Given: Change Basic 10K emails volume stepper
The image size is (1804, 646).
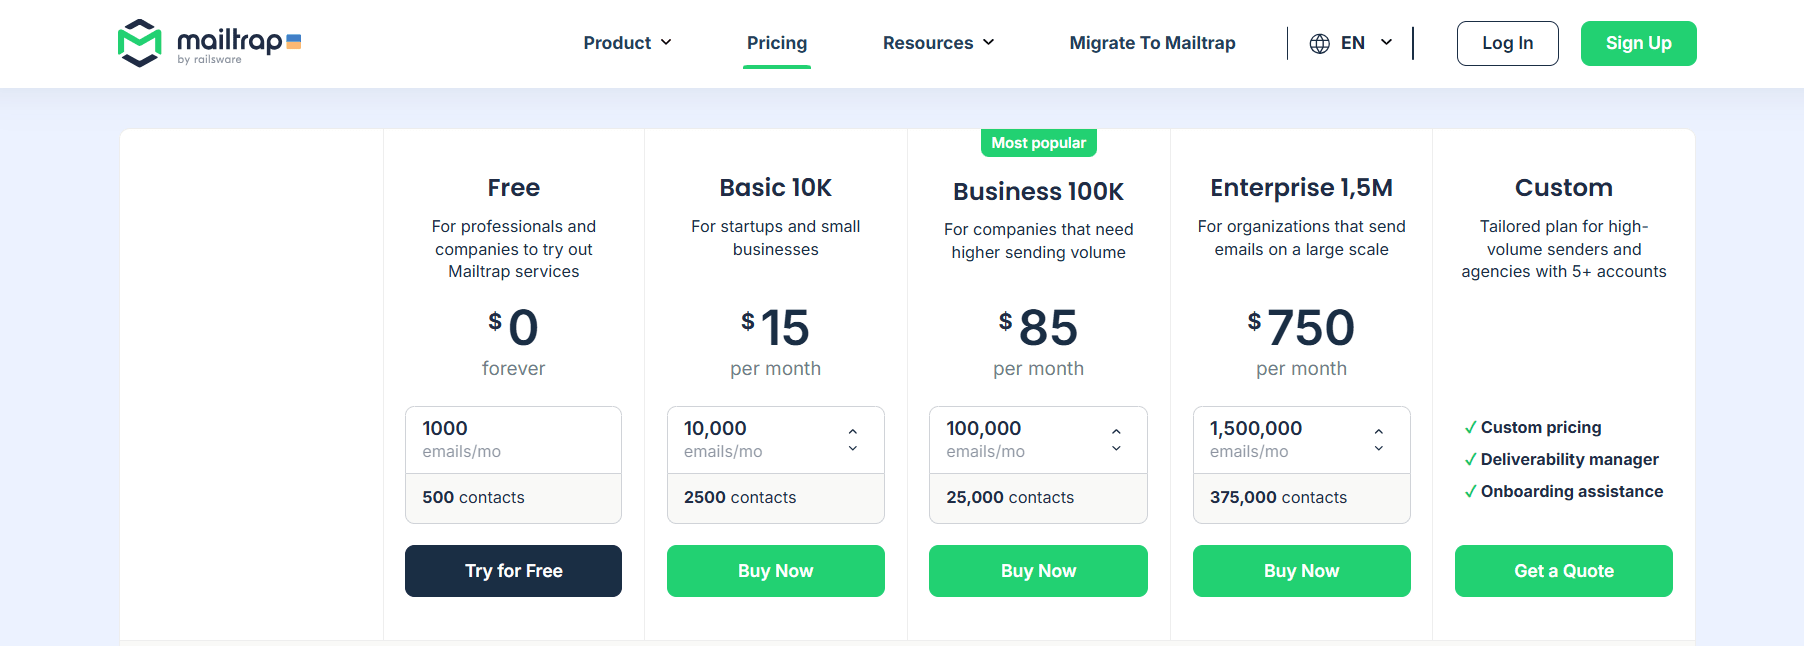Looking at the screenshot, I should click(x=853, y=440).
